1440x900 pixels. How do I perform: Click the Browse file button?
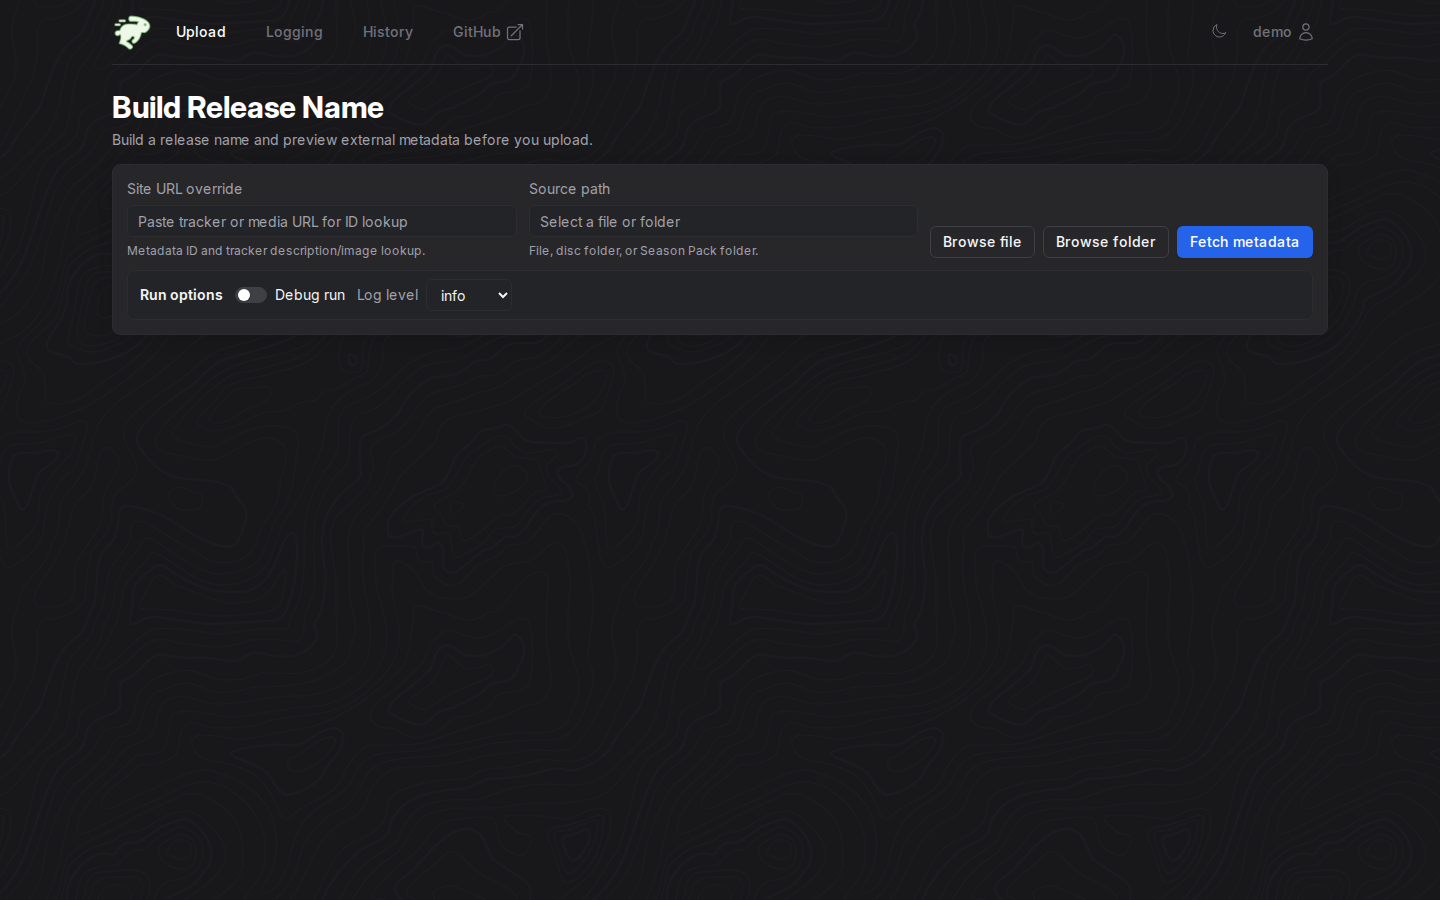click(982, 242)
